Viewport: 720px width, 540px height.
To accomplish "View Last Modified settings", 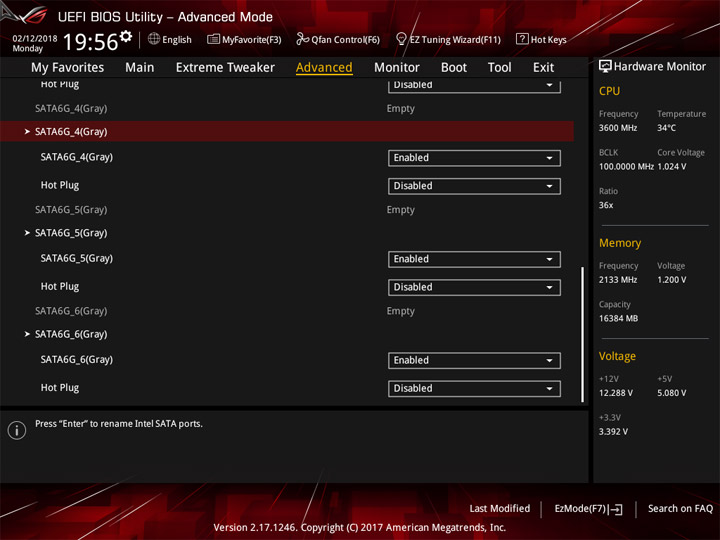I will coord(500,508).
